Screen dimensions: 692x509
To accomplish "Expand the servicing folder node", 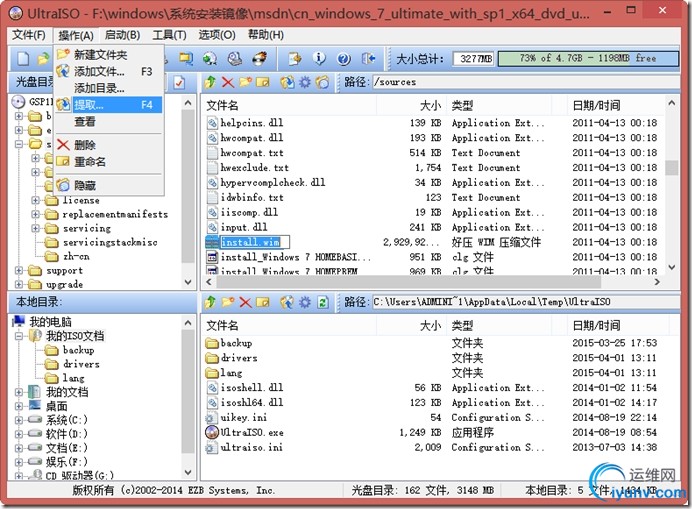I will coord(35,229).
